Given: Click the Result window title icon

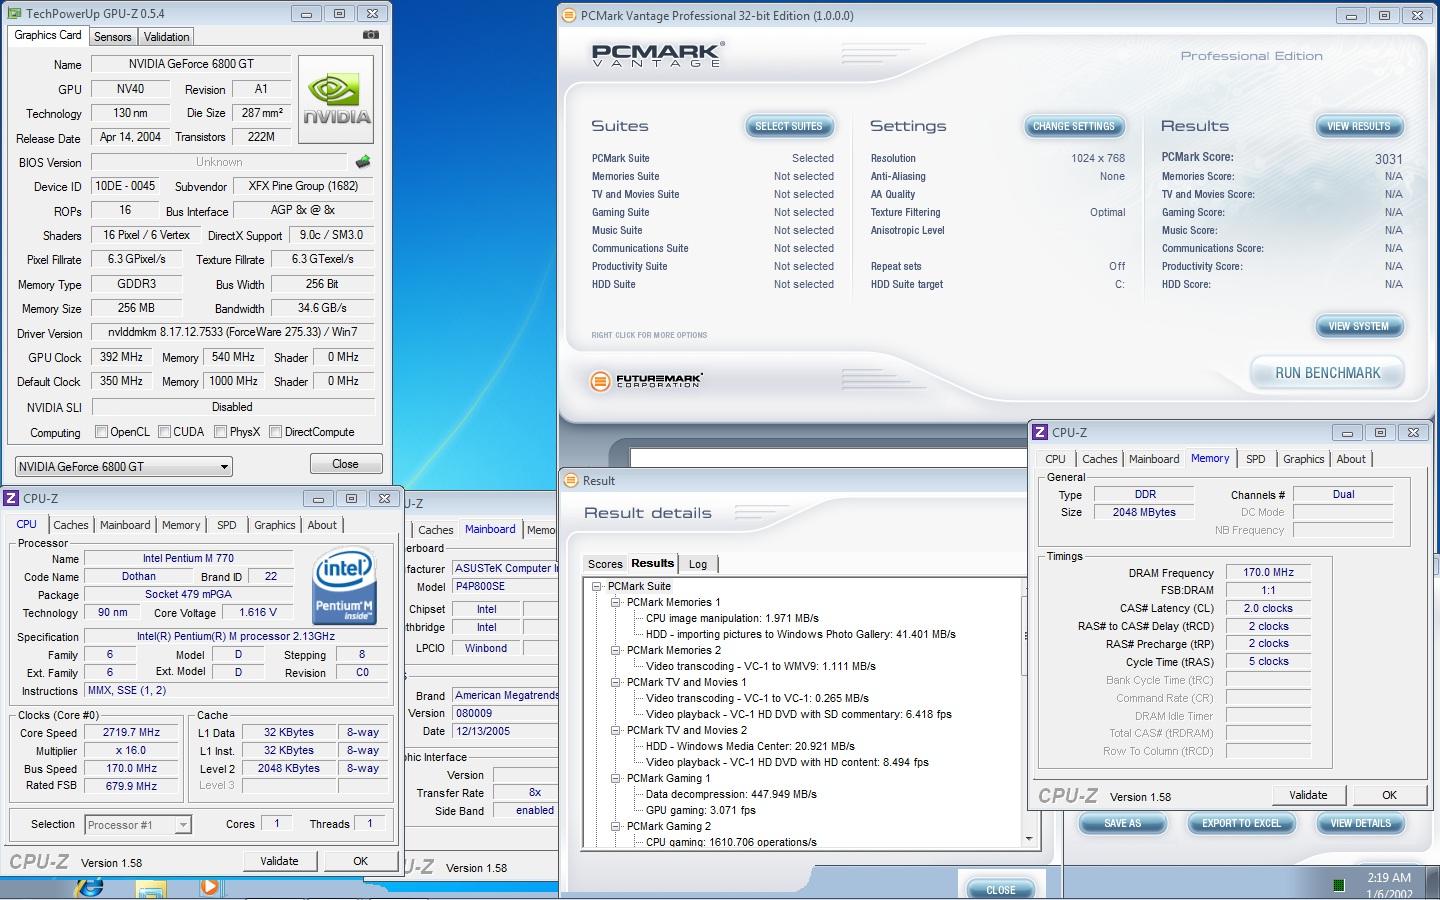Looking at the screenshot, I should [x=570, y=481].
